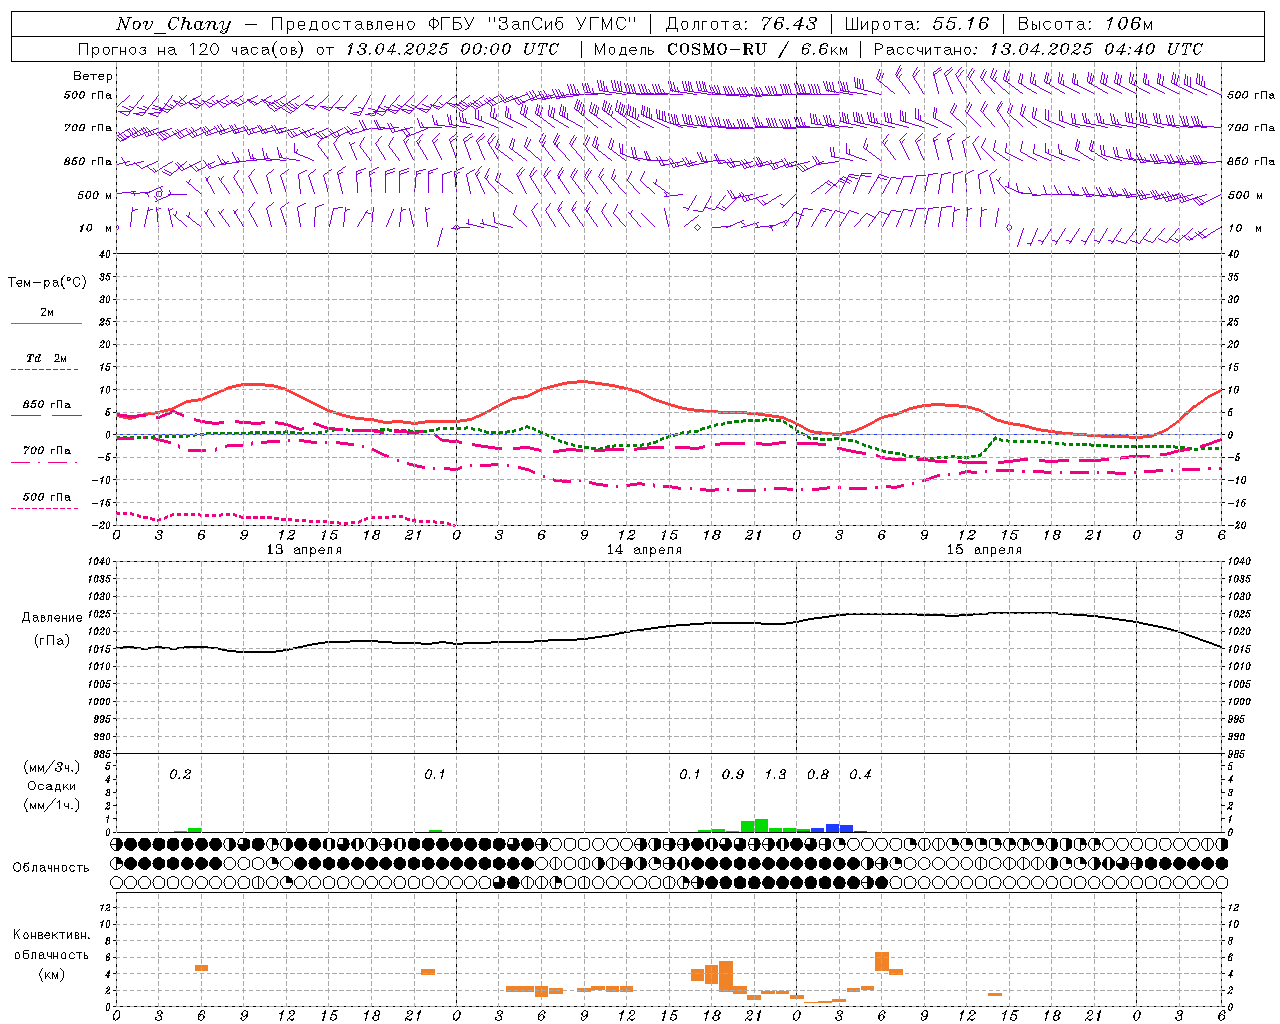Click the '1.3' precipitation value
The image size is (1280, 1024).
(775, 775)
